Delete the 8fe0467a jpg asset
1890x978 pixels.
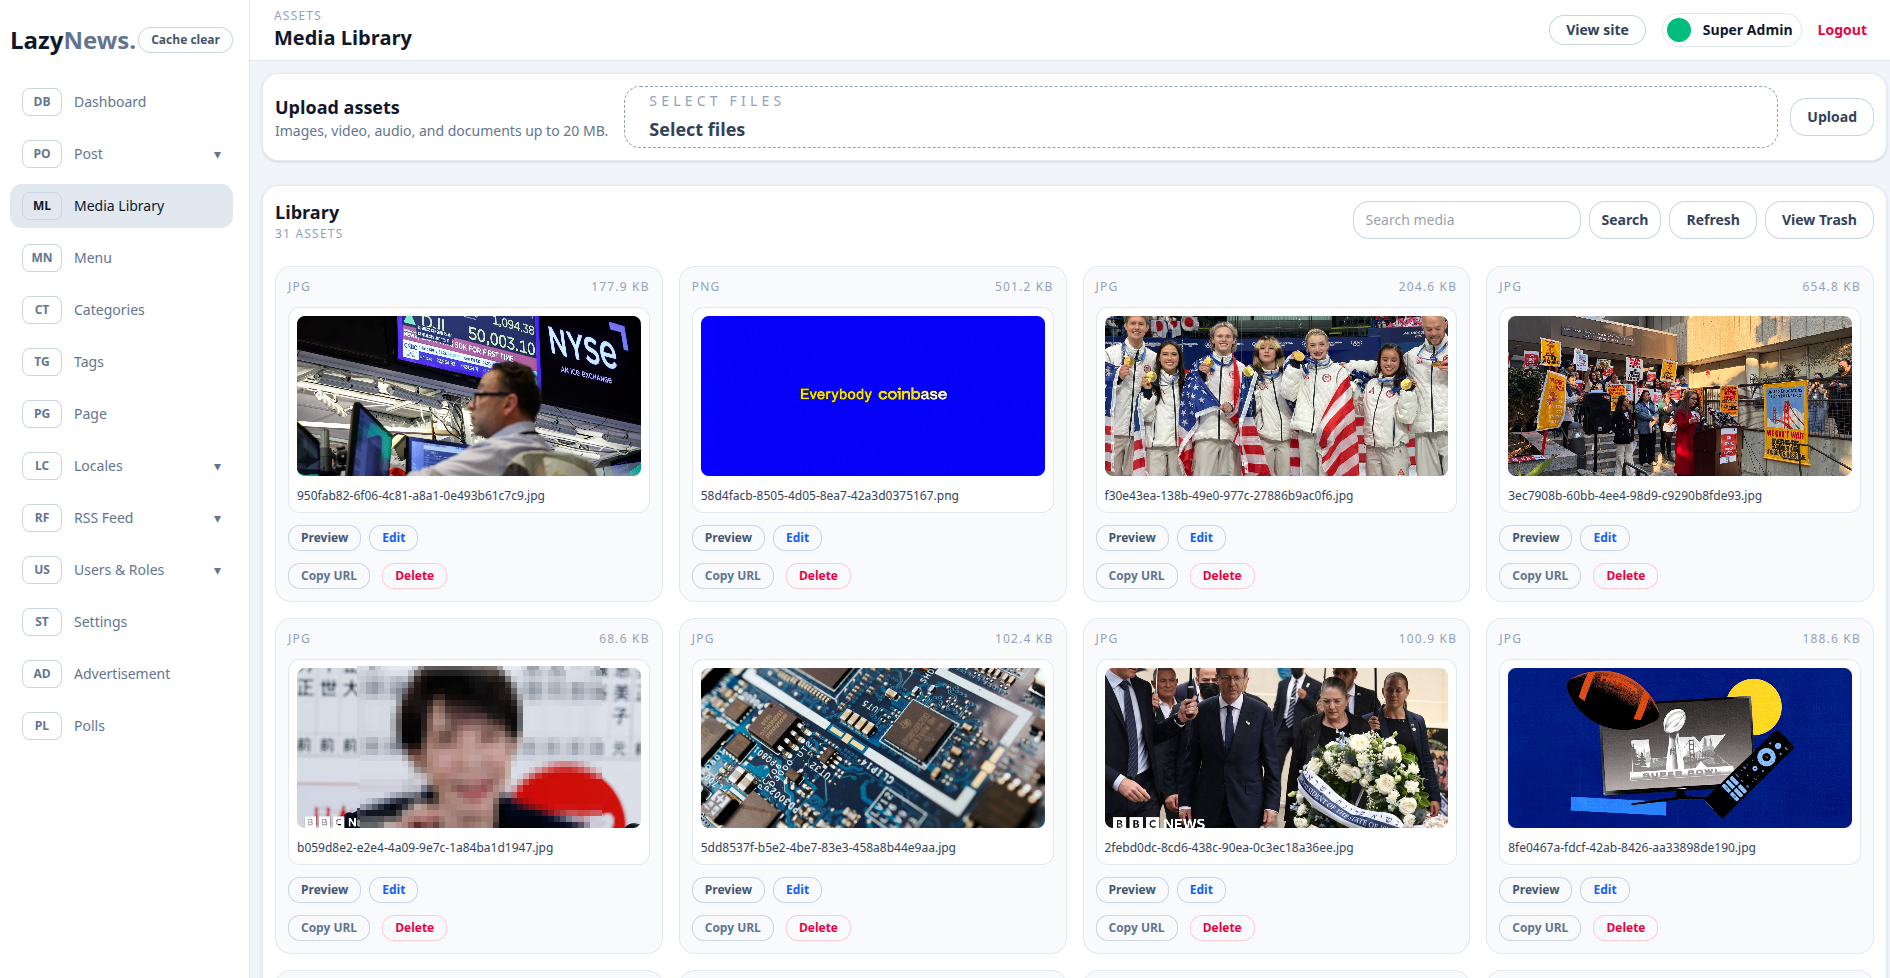(x=1625, y=928)
